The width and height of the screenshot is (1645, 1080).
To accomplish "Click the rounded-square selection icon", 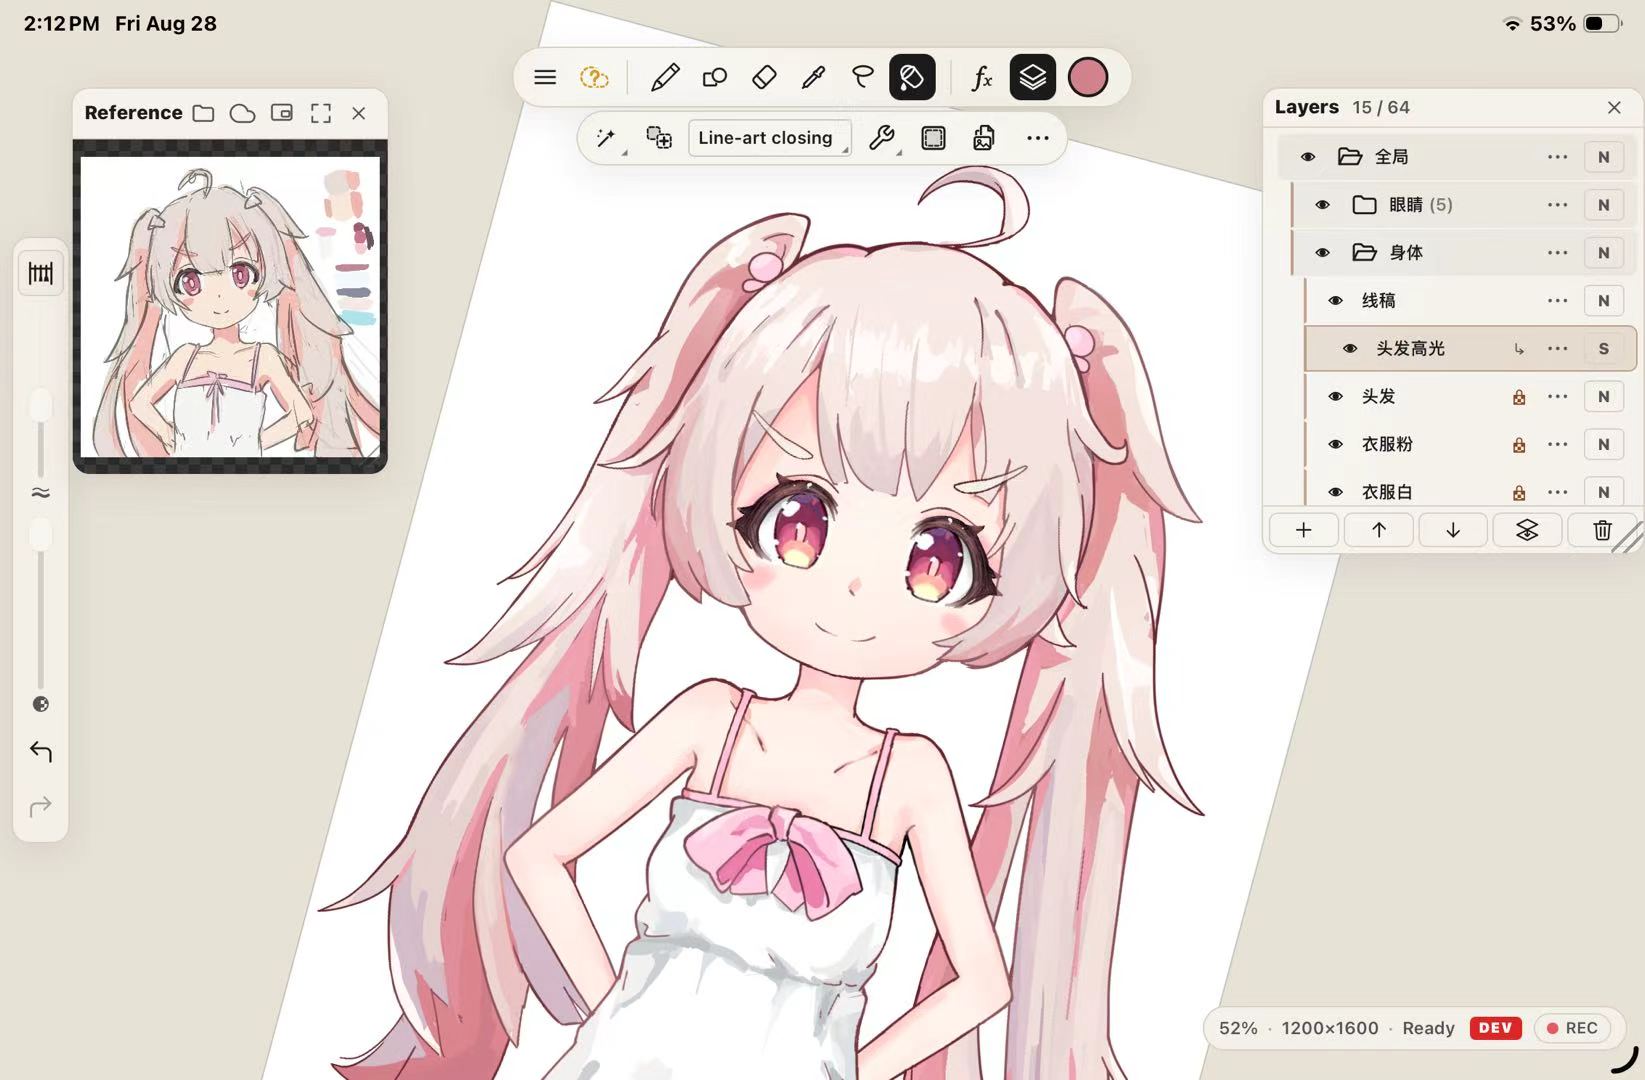I will (x=933, y=138).
